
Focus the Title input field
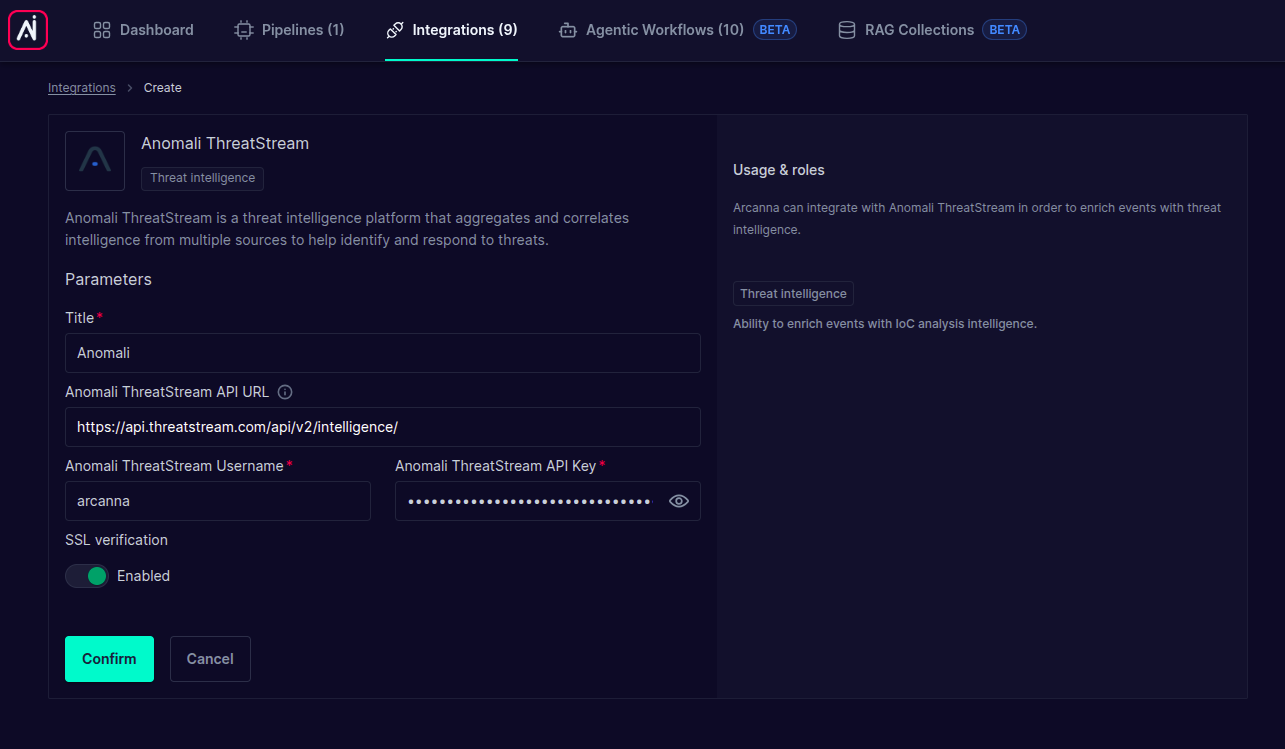point(383,353)
